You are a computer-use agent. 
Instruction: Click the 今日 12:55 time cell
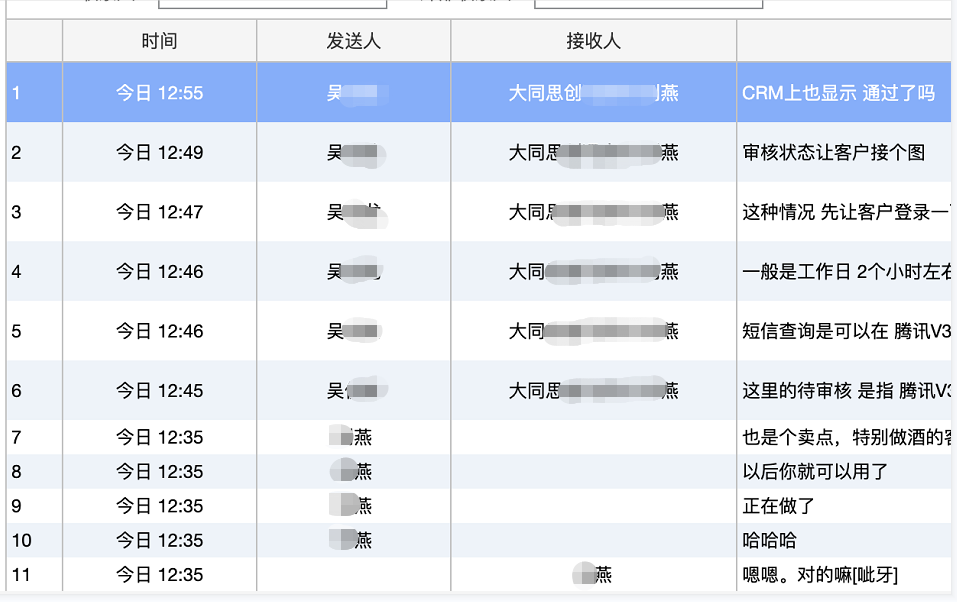(x=159, y=93)
